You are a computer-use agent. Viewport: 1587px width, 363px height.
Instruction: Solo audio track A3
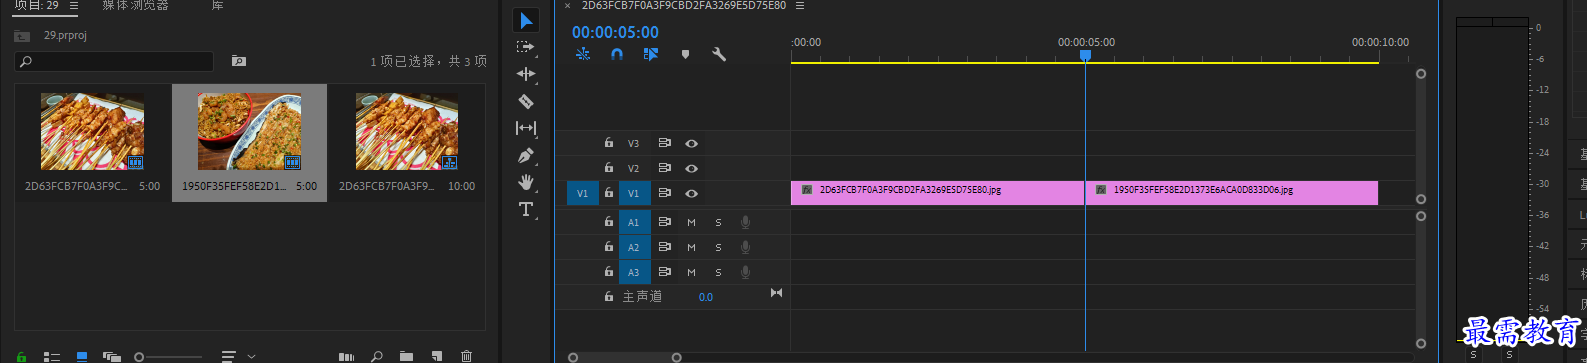[718, 272]
